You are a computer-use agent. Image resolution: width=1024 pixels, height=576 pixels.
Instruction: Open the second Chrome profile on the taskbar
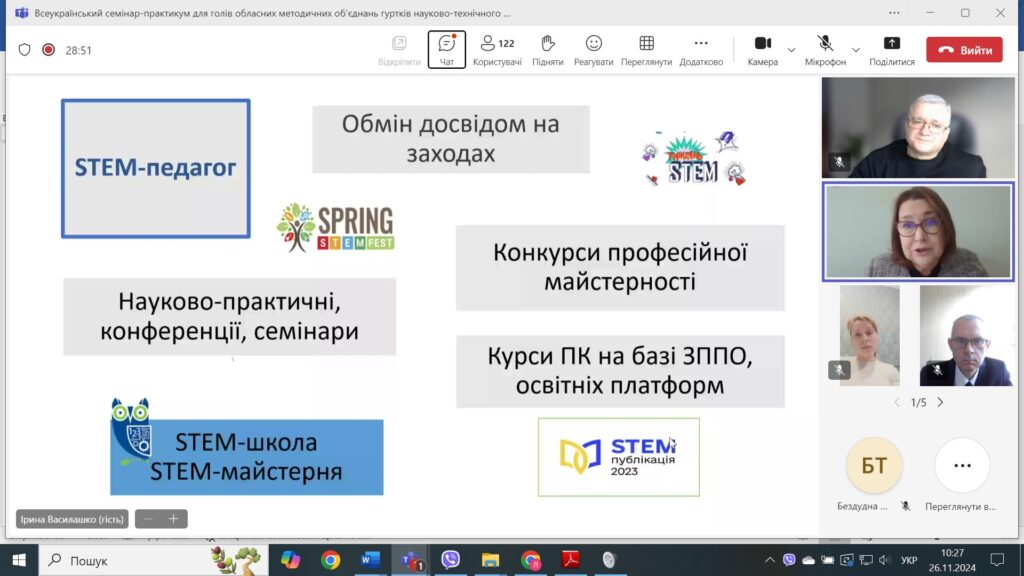point(531,560)
